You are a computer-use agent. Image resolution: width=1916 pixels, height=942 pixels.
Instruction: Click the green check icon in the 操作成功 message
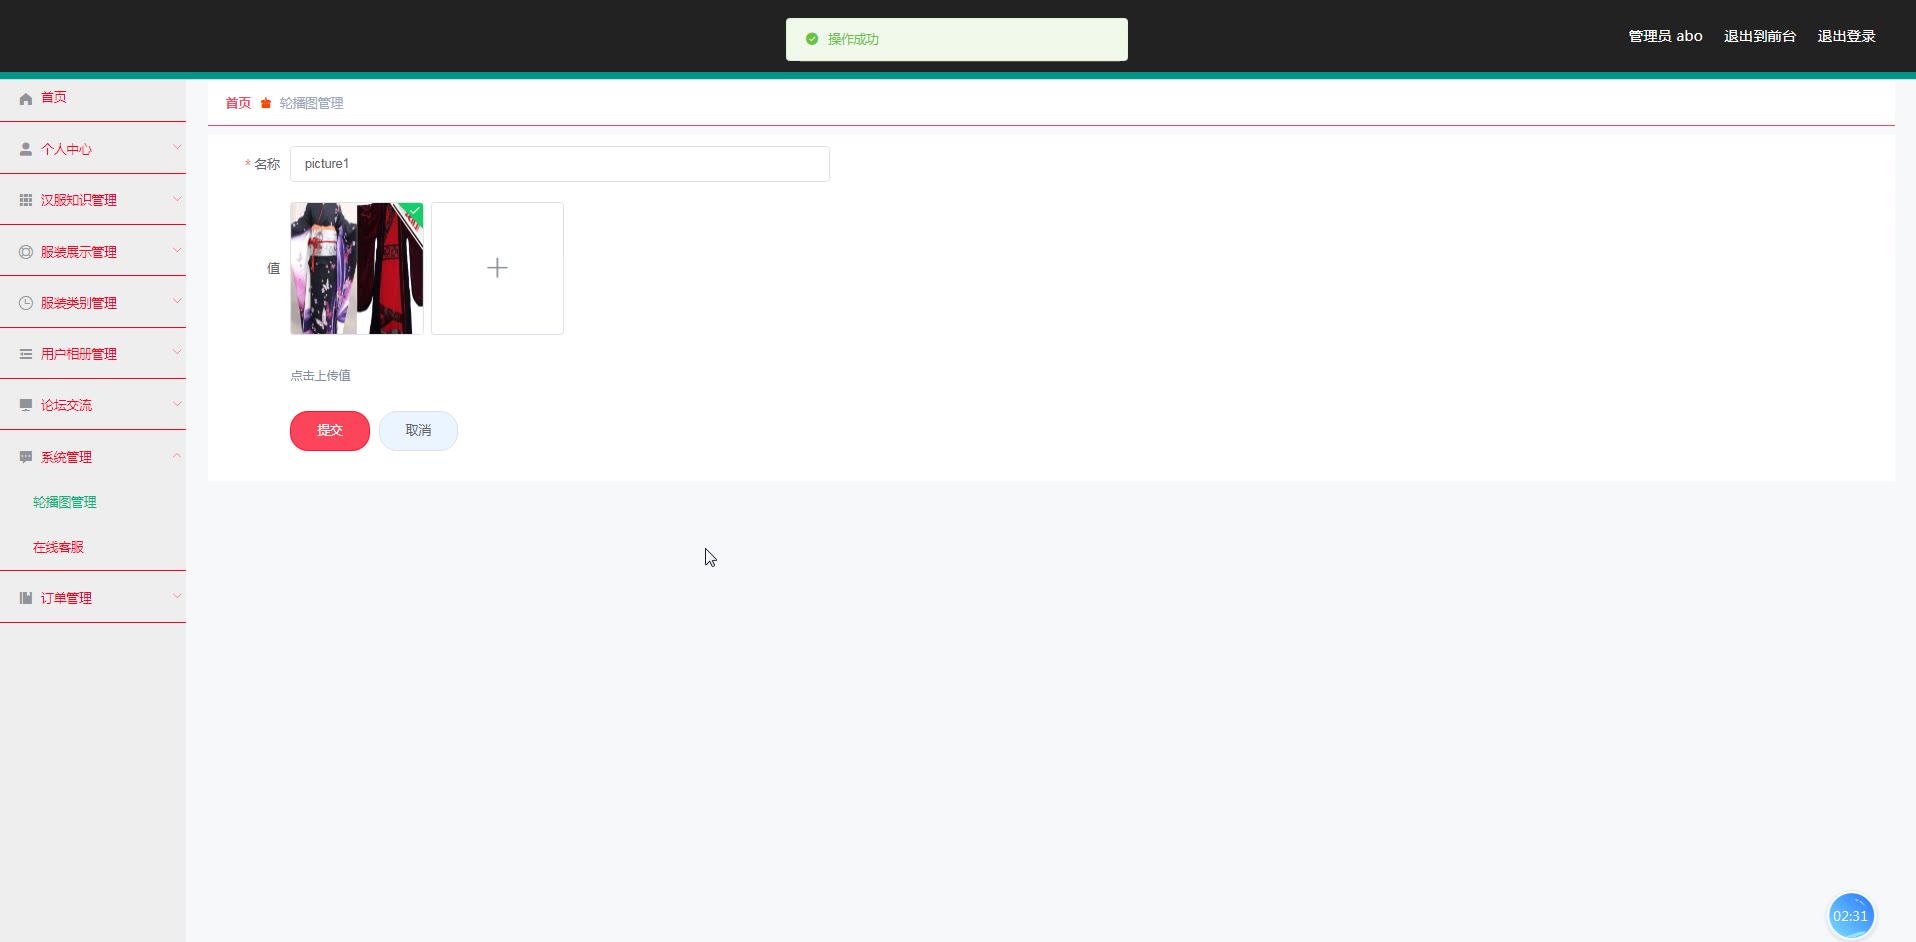pyautogui.click(x=812, y=39)
